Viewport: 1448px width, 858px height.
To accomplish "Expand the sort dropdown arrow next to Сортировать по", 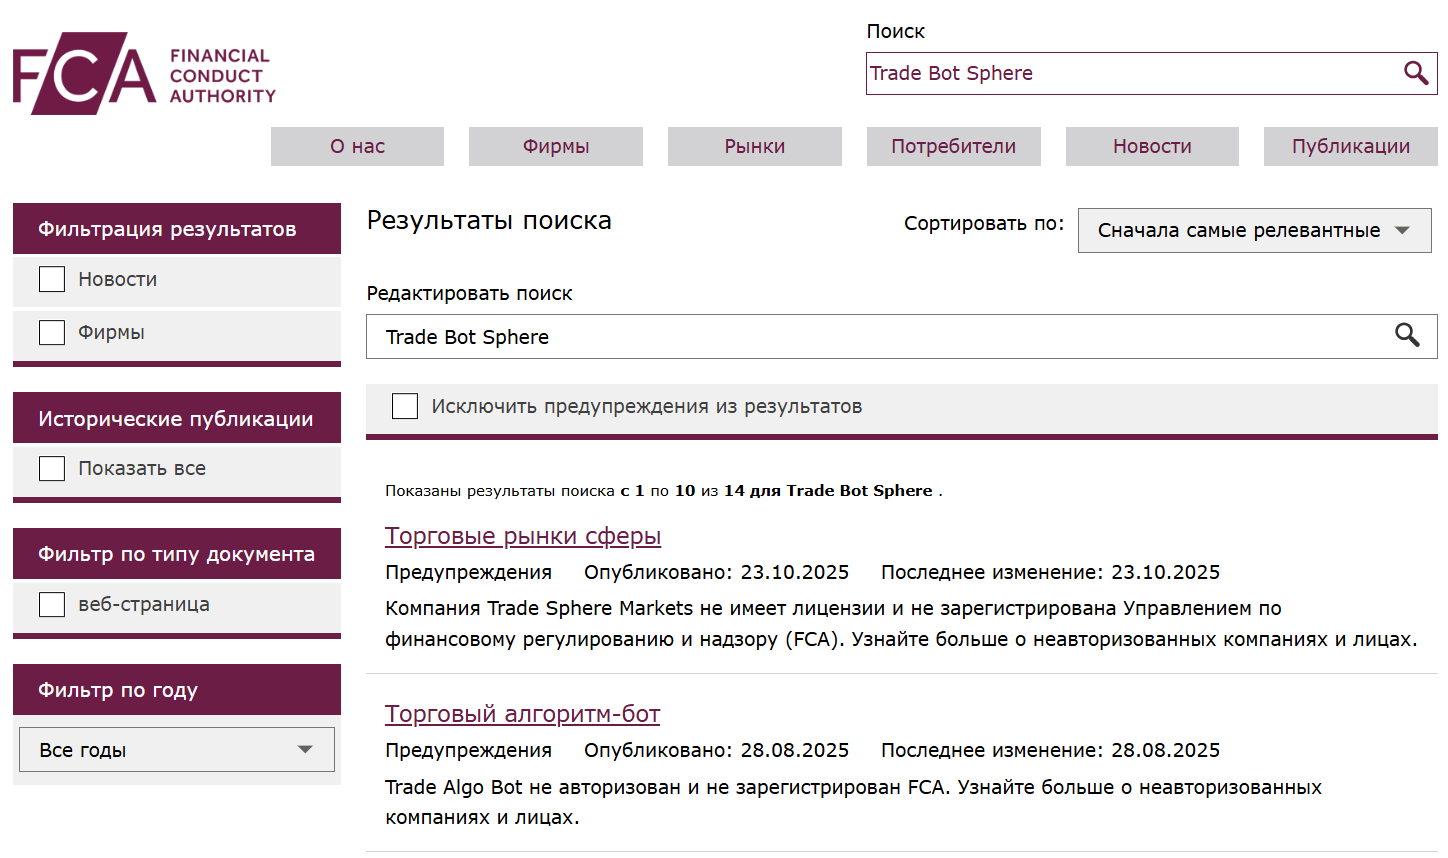I will pyautogui.click(x=1402, y=230).
